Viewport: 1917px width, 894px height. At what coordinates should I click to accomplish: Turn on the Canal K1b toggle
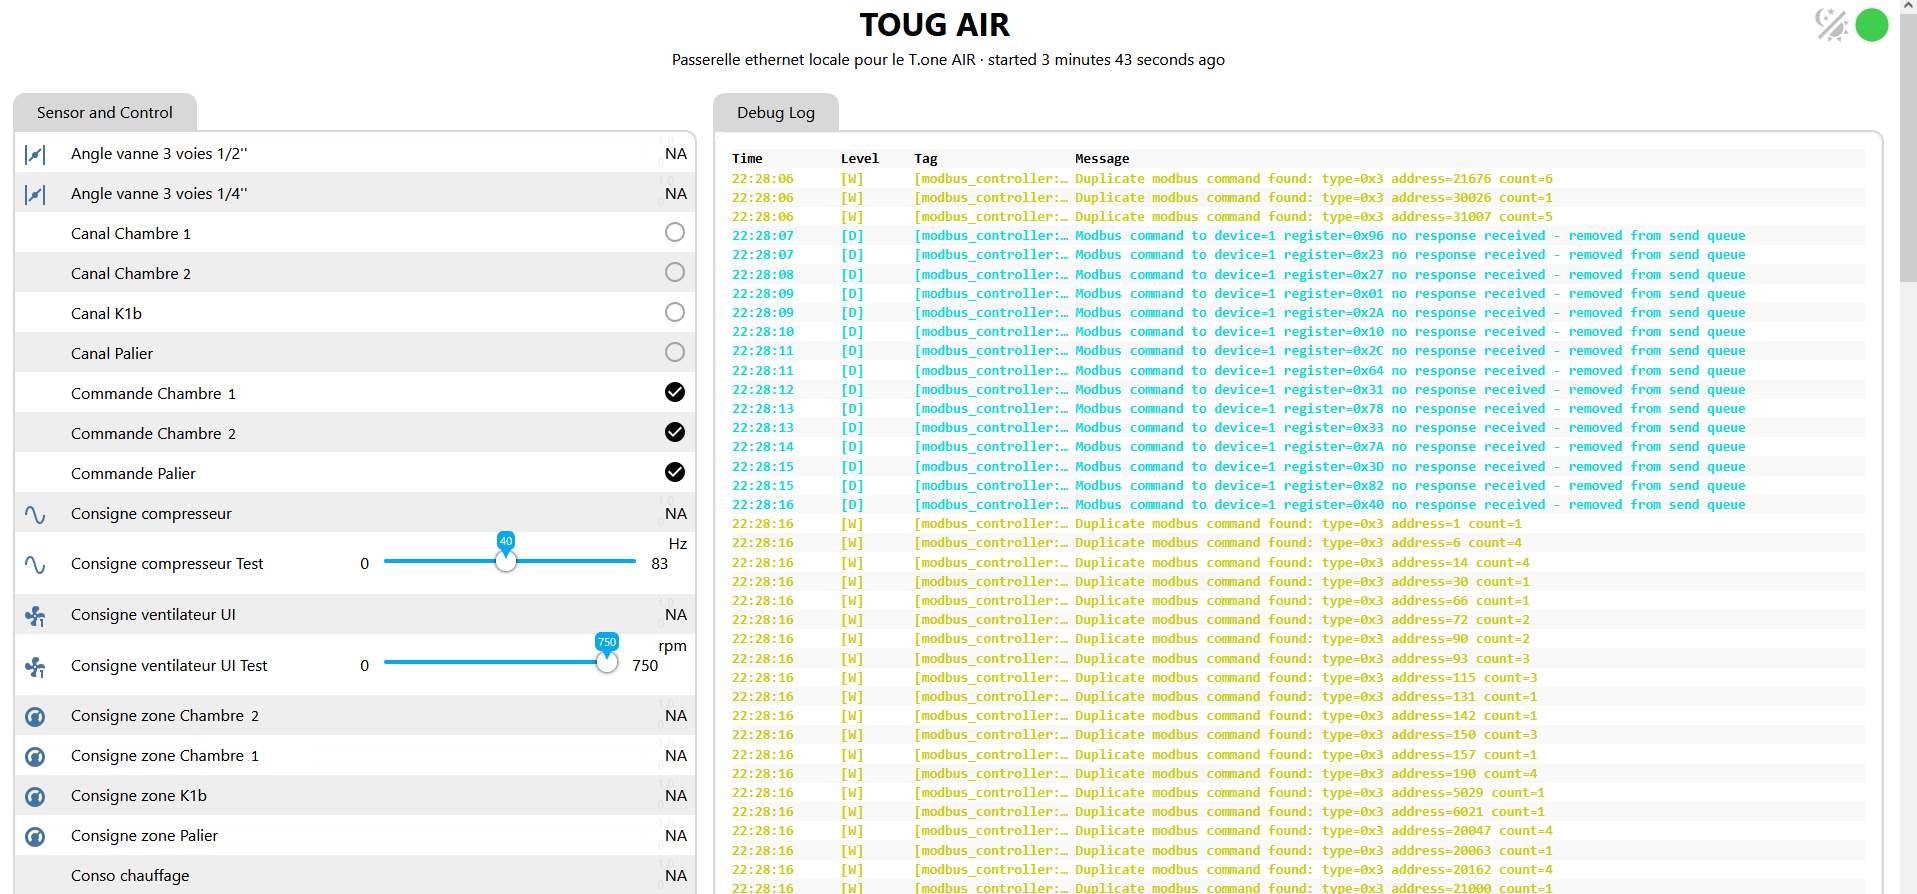point(675,312)
